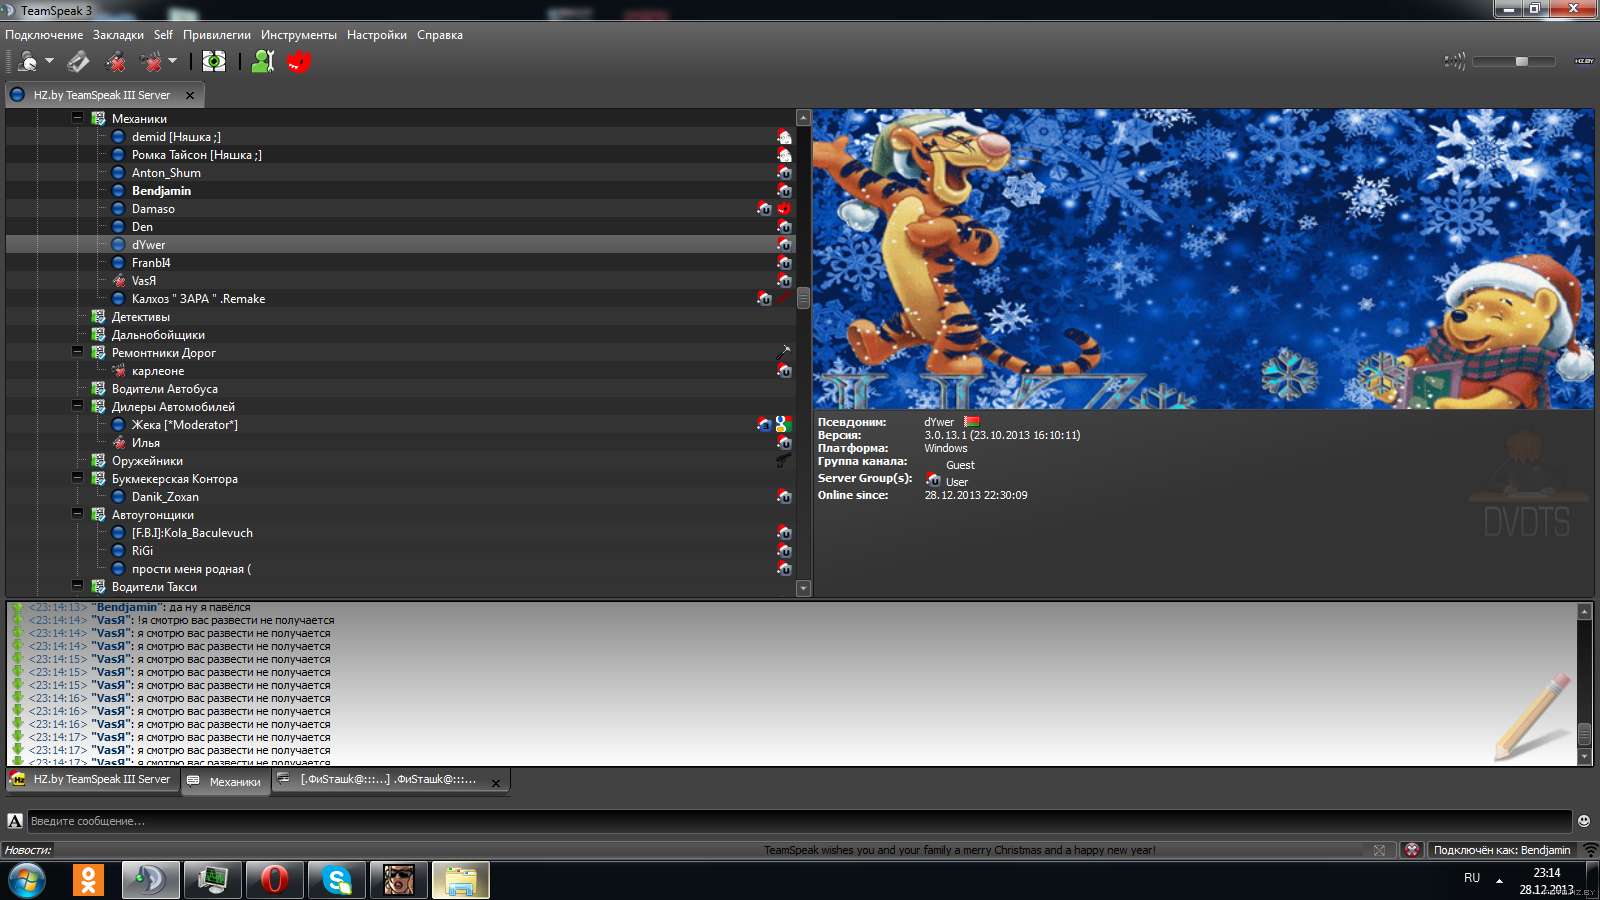1600x900 pixels.
Task: Click the Winnie the Pooh banner image
Action: (x=1203, y=259)
